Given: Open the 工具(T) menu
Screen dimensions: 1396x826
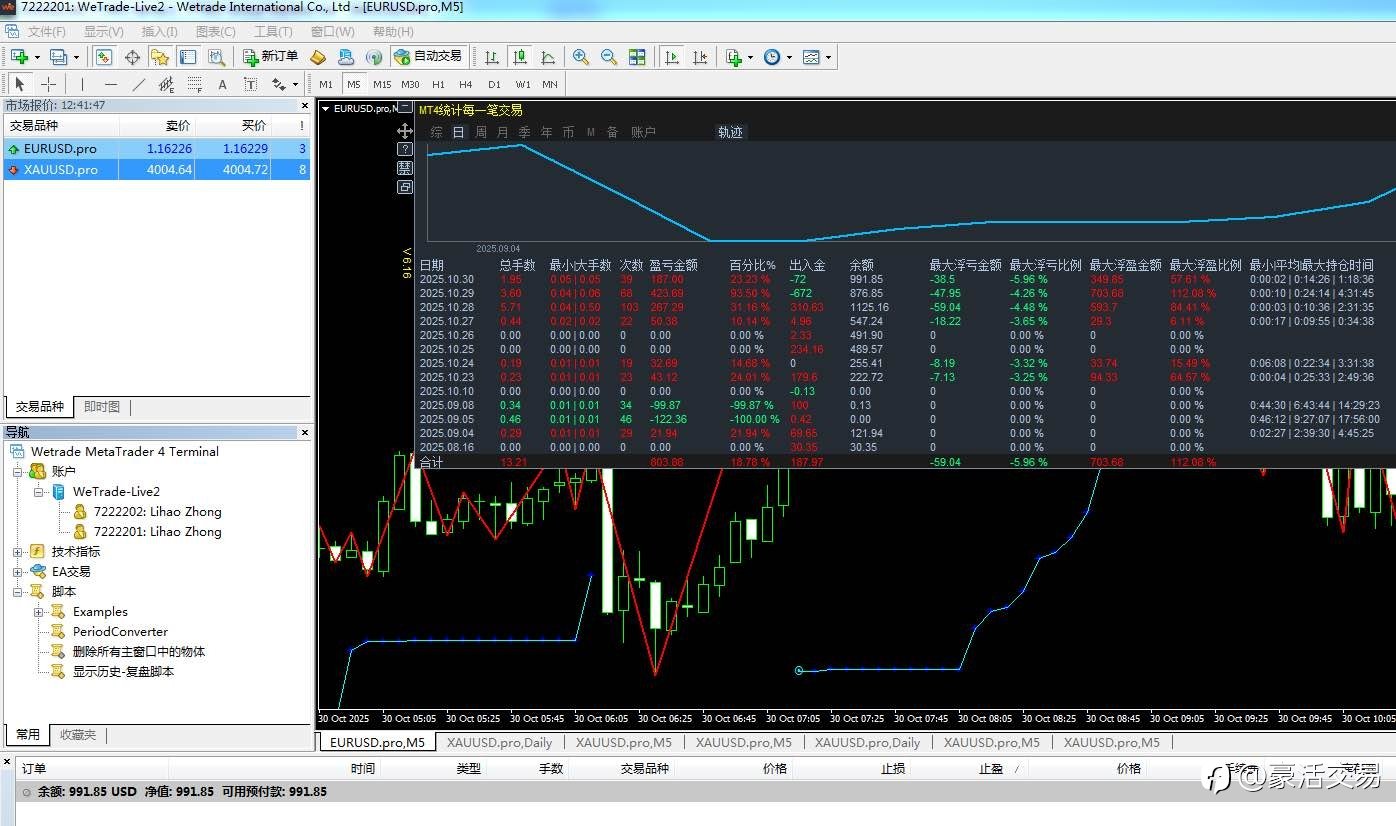Looking at the screenshot, I should pyautogui.click(x=273, y=32).
